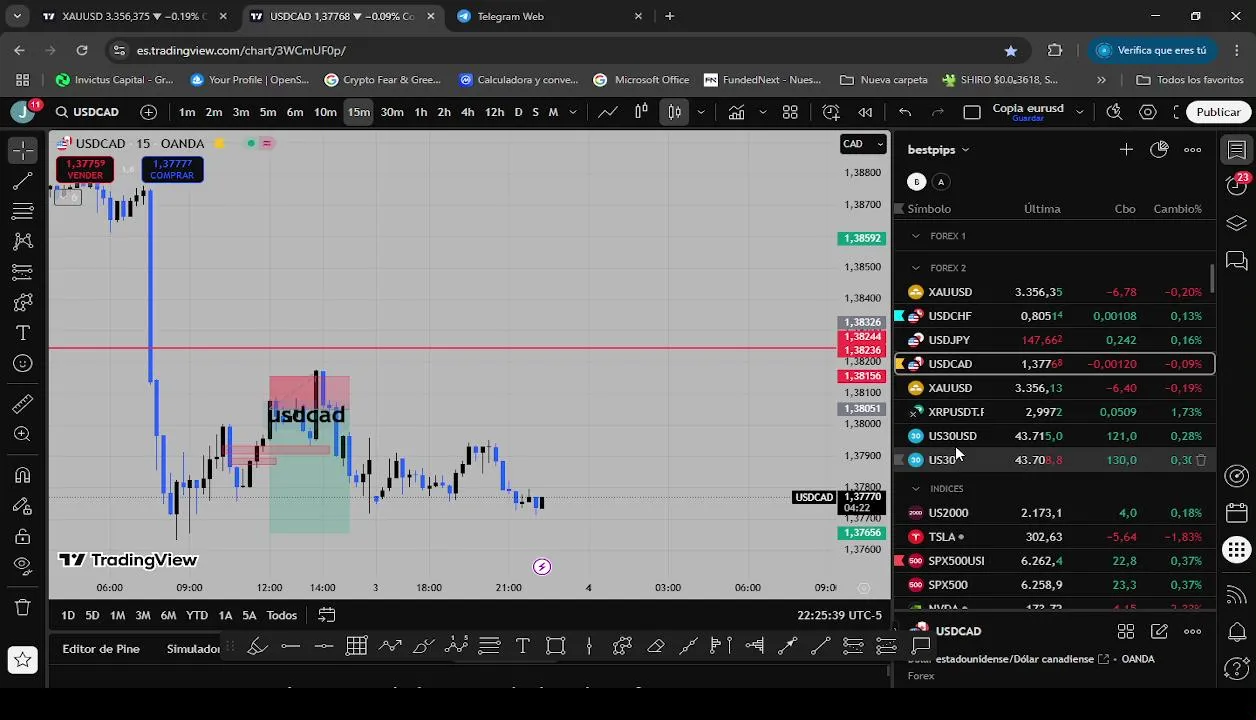The image size is (1256, 720).
Task: Collapse the FOREX 2 section
Action: 916,268
